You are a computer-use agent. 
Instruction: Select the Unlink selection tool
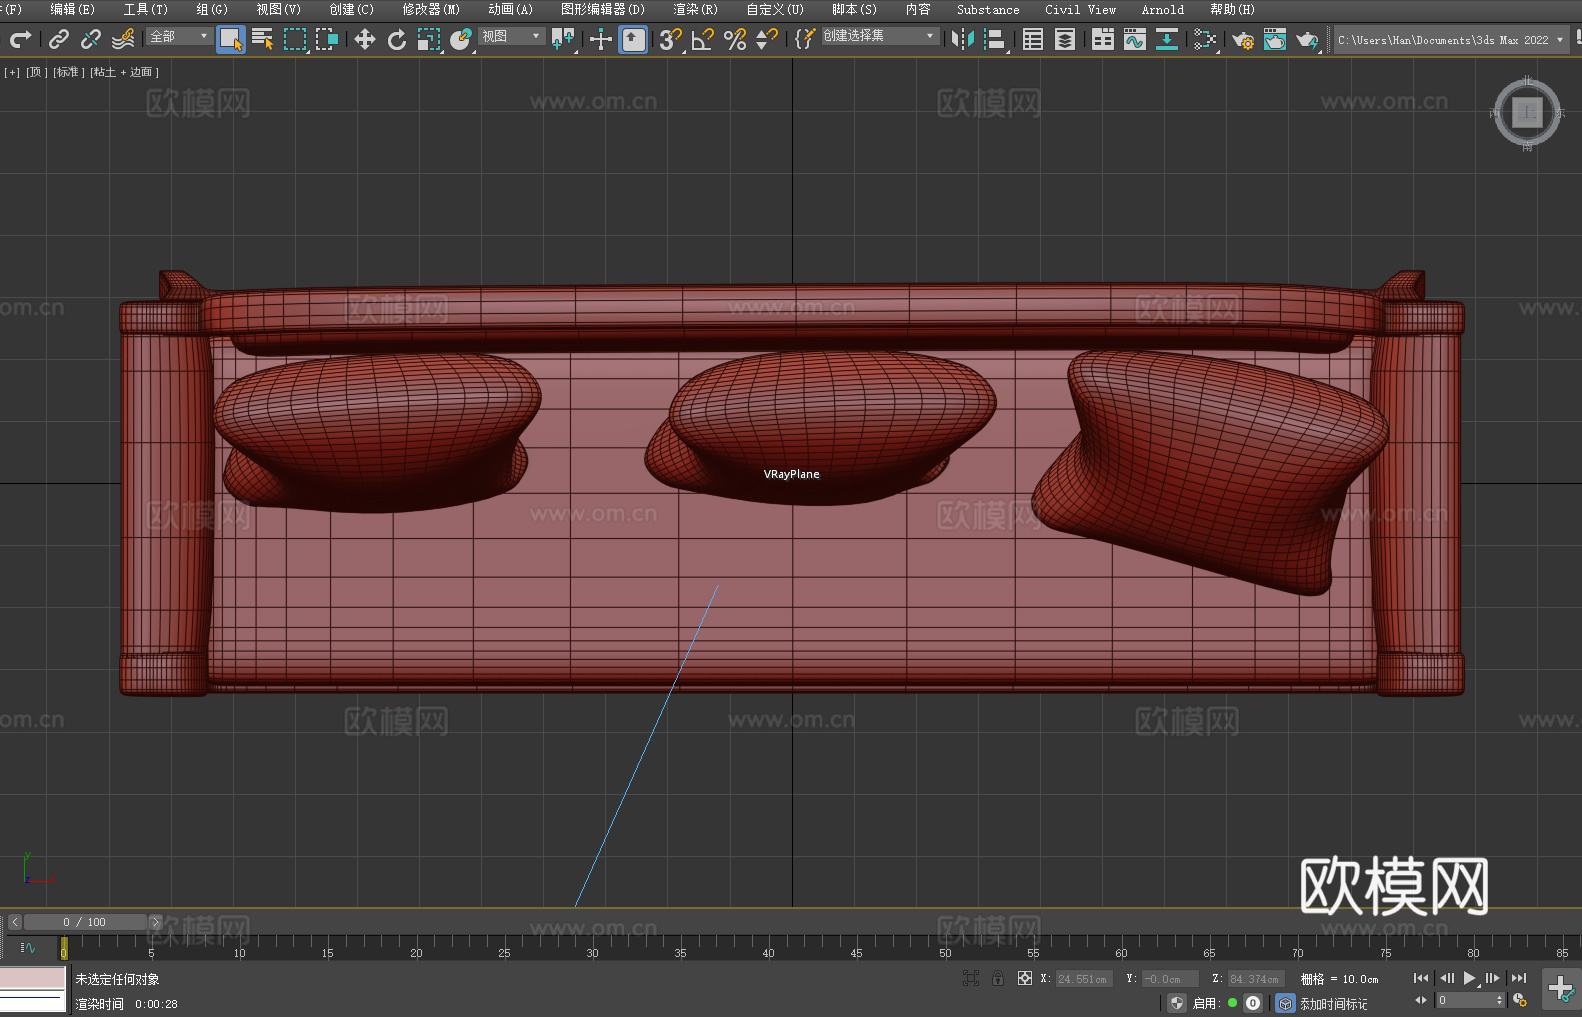91,39
